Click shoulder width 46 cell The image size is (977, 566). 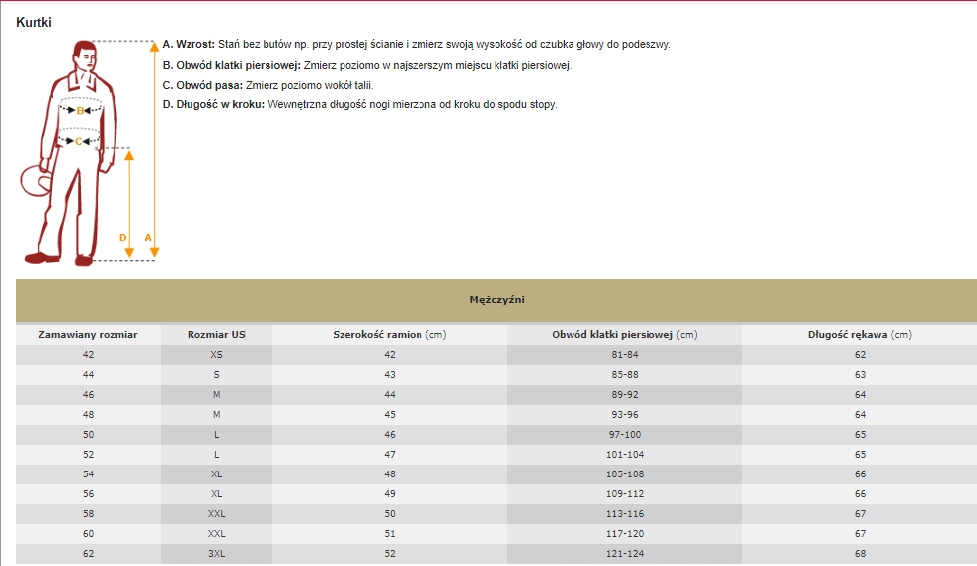click(389, 434)
